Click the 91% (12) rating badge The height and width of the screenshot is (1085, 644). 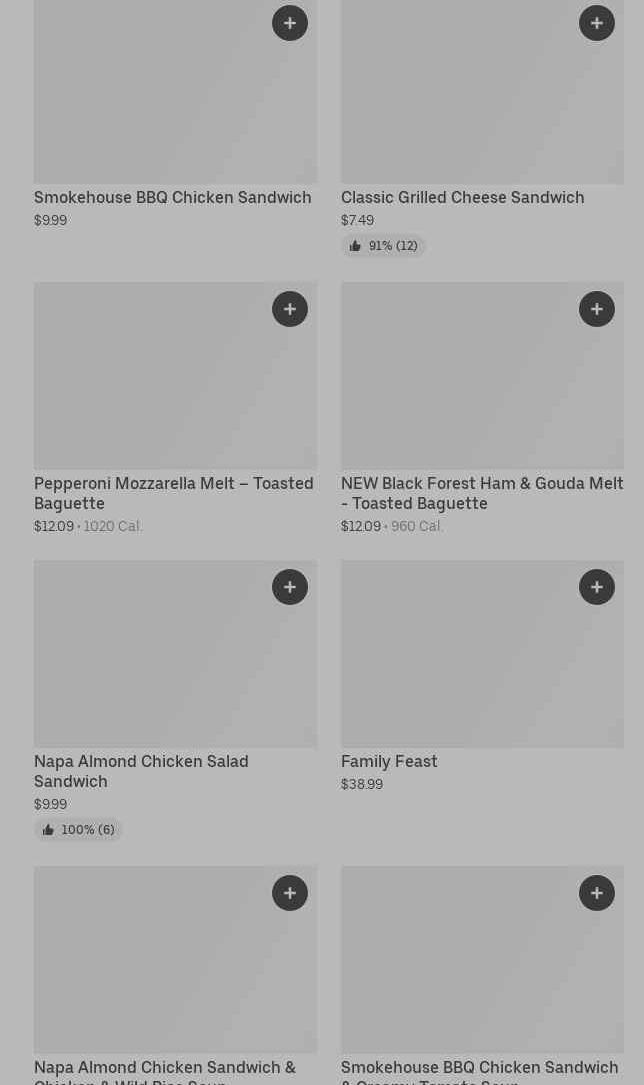point(383,246)
